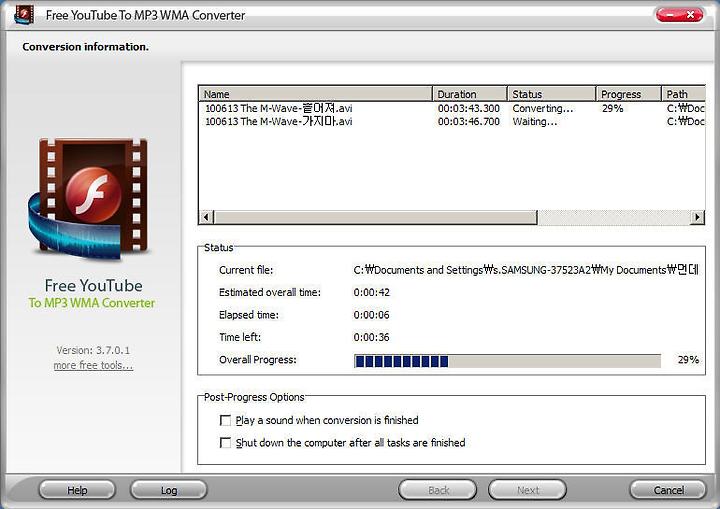
Task: Select the first file row being converted
Action: point(452,108)
